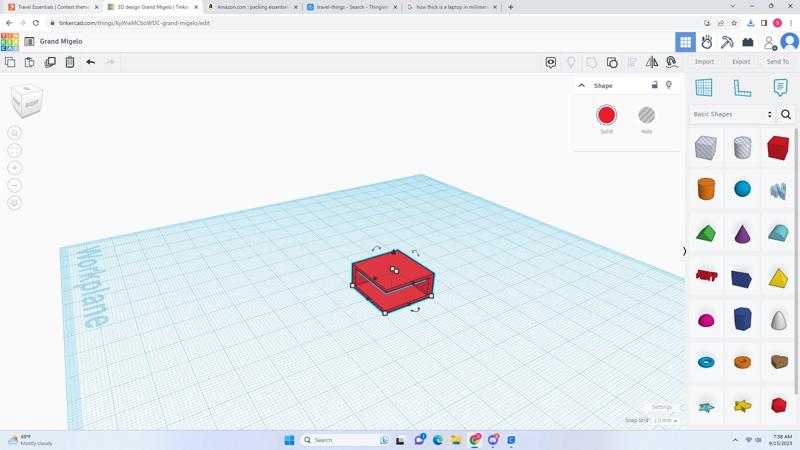The image size is (800, 450).
Task: Collapse the Shape panel
Action: coord(581,85)
